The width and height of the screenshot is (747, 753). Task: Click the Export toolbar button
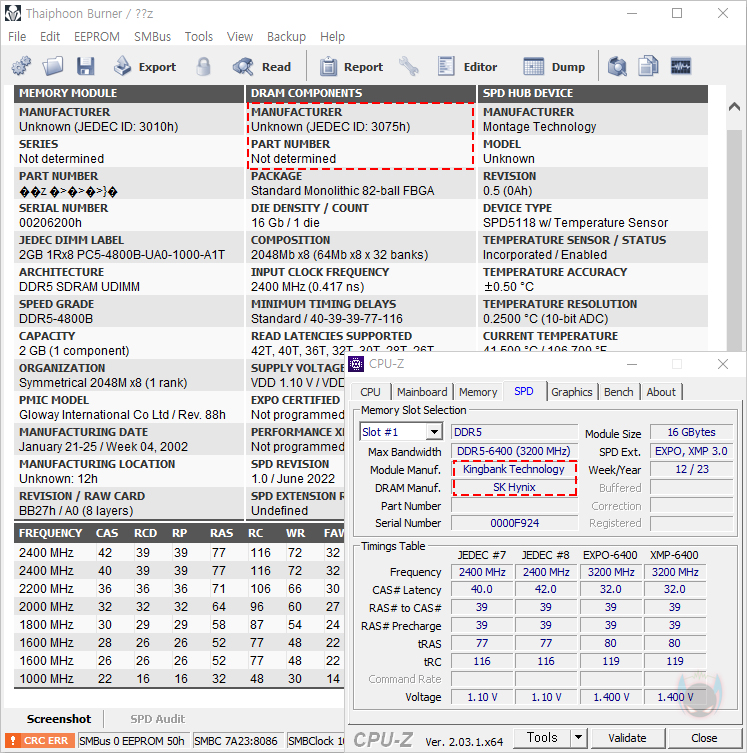[x=145, y=66]
